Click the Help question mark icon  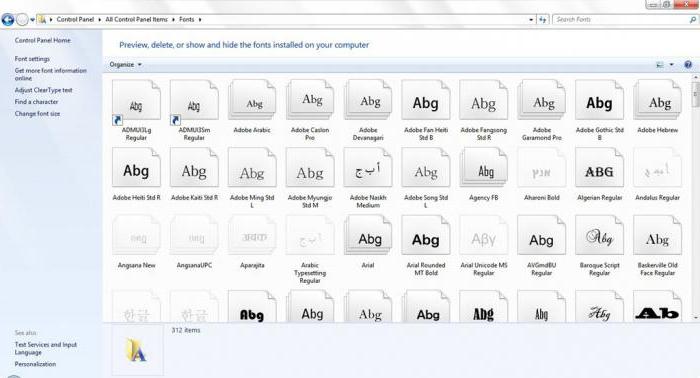(x=688, y=65)
